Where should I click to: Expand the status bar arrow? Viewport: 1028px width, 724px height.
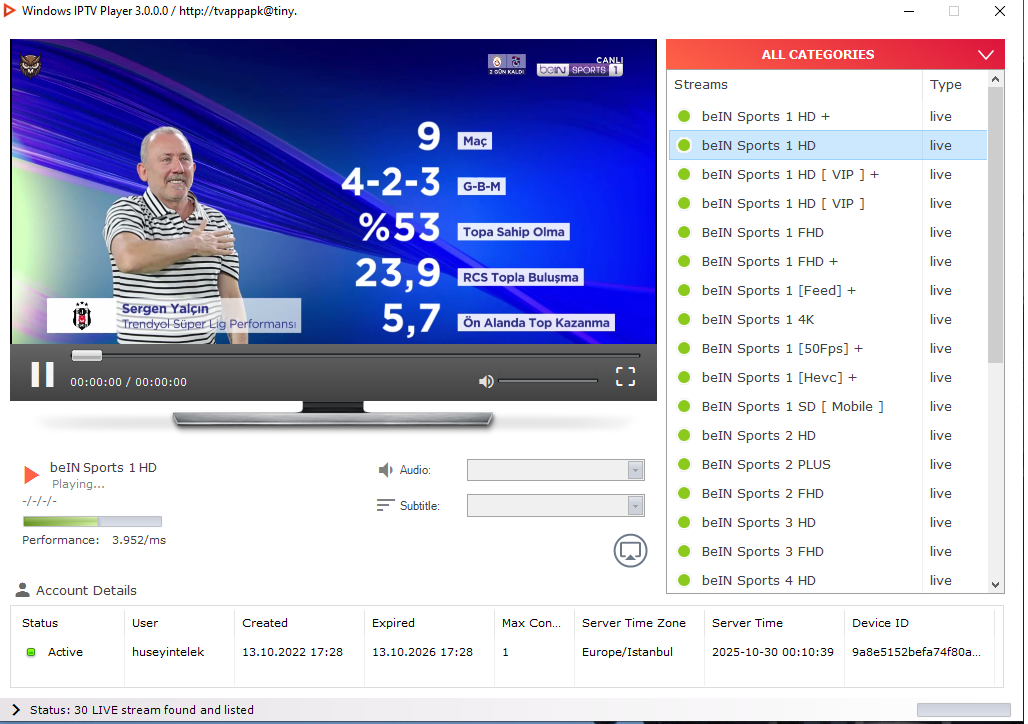[x=16, y=710]
